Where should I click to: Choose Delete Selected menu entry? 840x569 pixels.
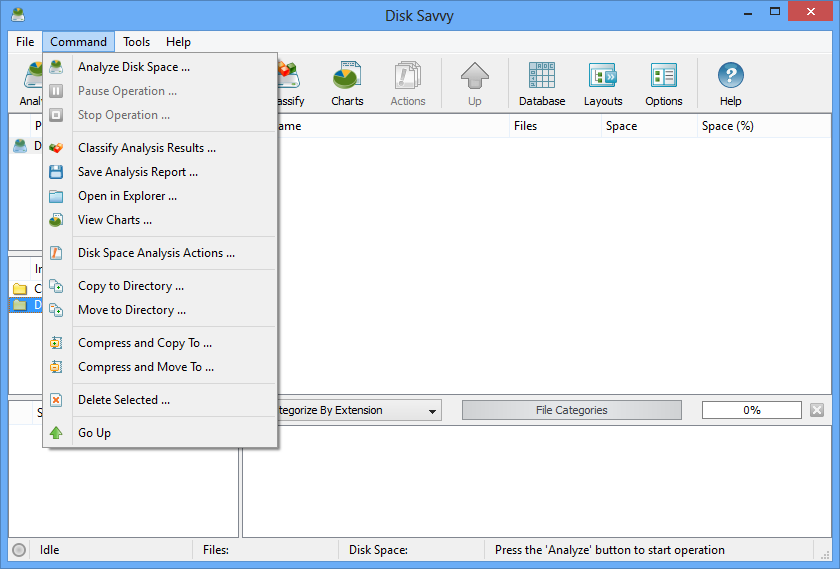(160, 400)
